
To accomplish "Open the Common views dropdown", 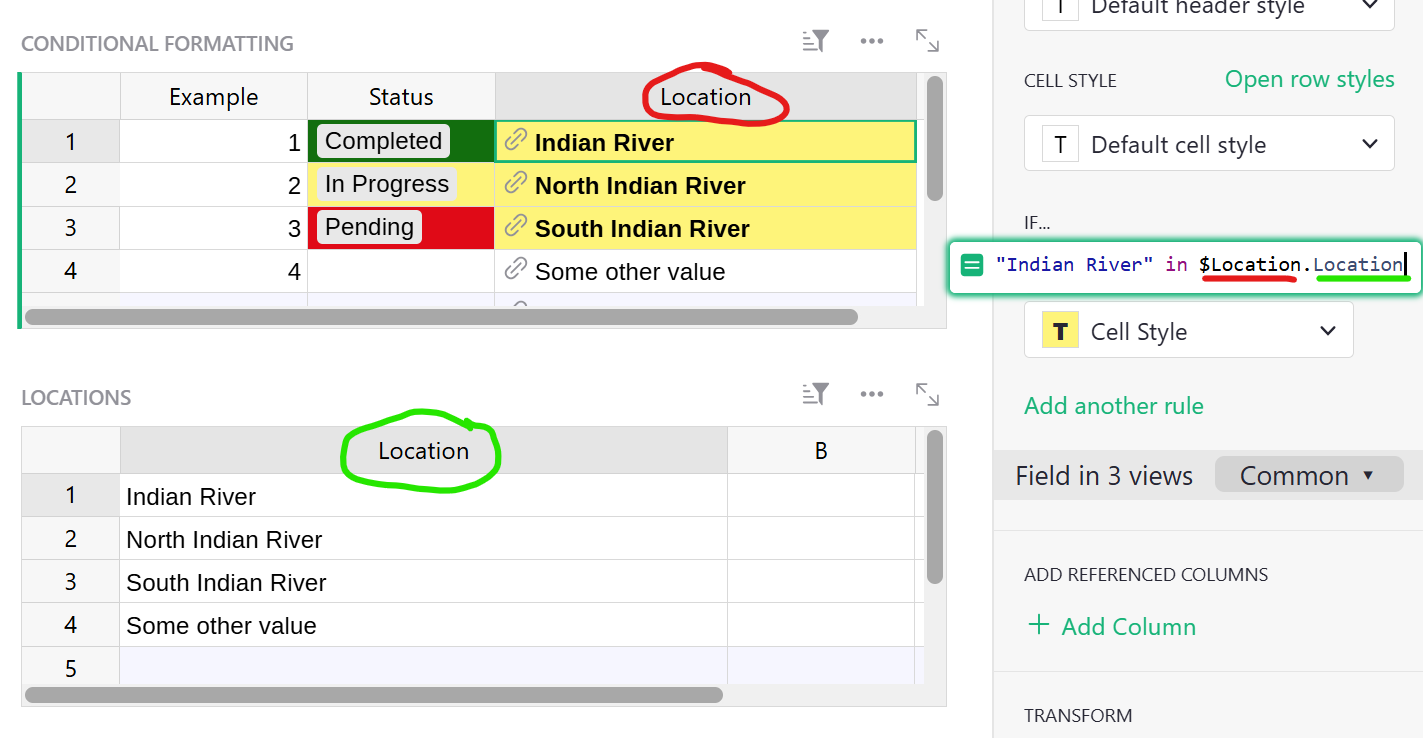I will (1309, 474).
